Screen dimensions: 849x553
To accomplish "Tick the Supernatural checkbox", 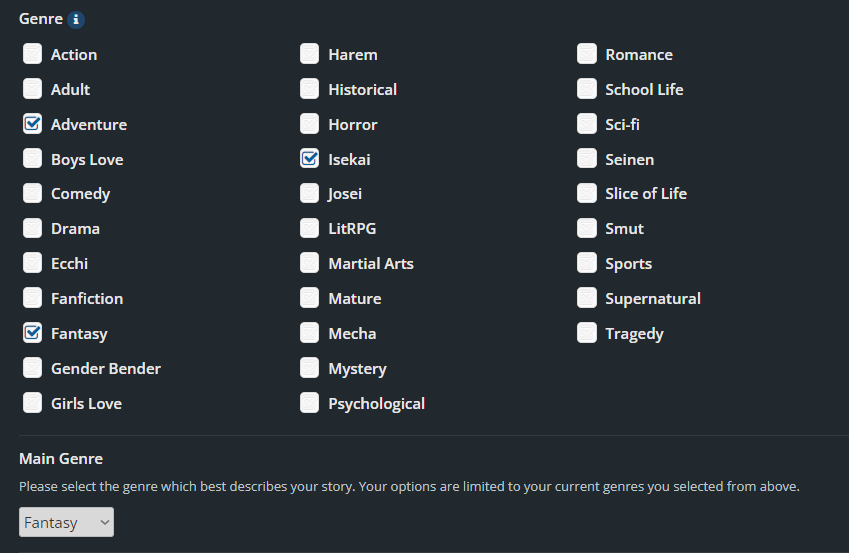I will [x=587, y=298].
